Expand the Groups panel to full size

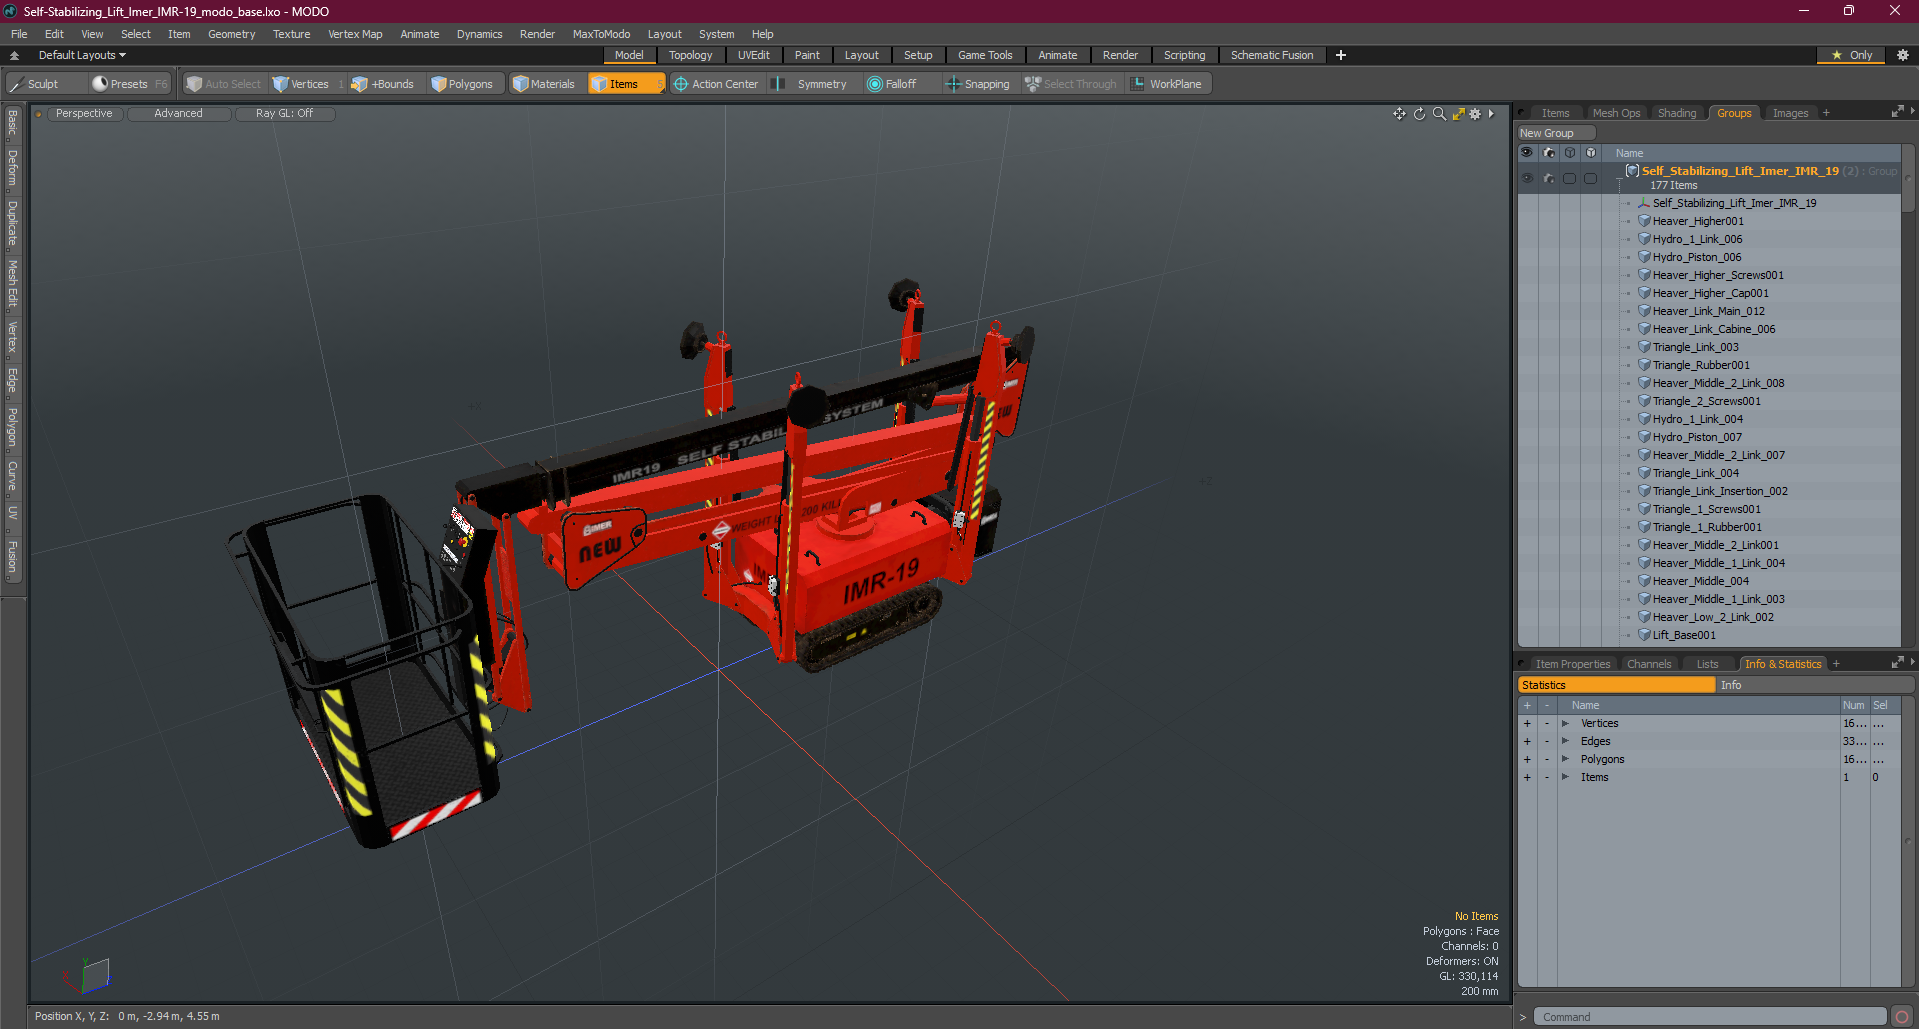pyautogui.click(x=1897, y=112)
